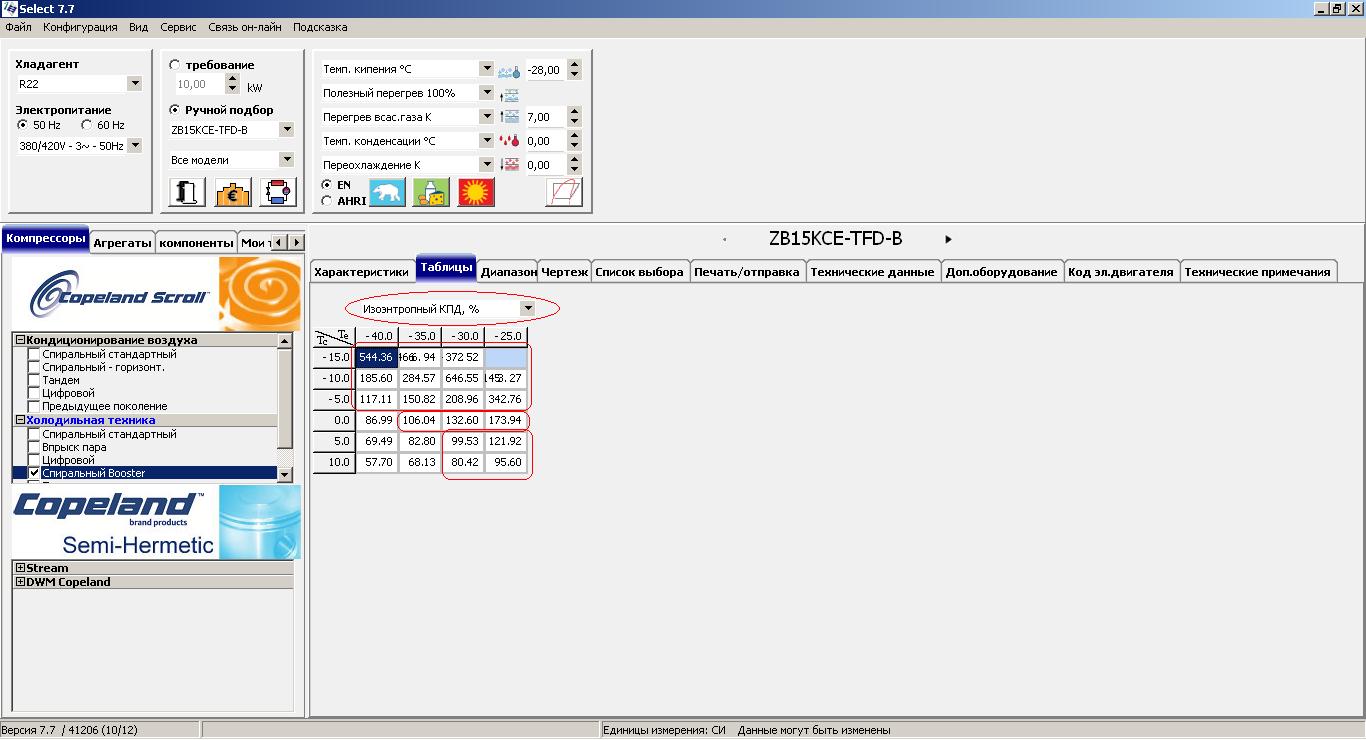The width and height of the screenshot is (1366, 740).
Task: Check the Впрыск пара checkbox
Action: tap(34, 447)
